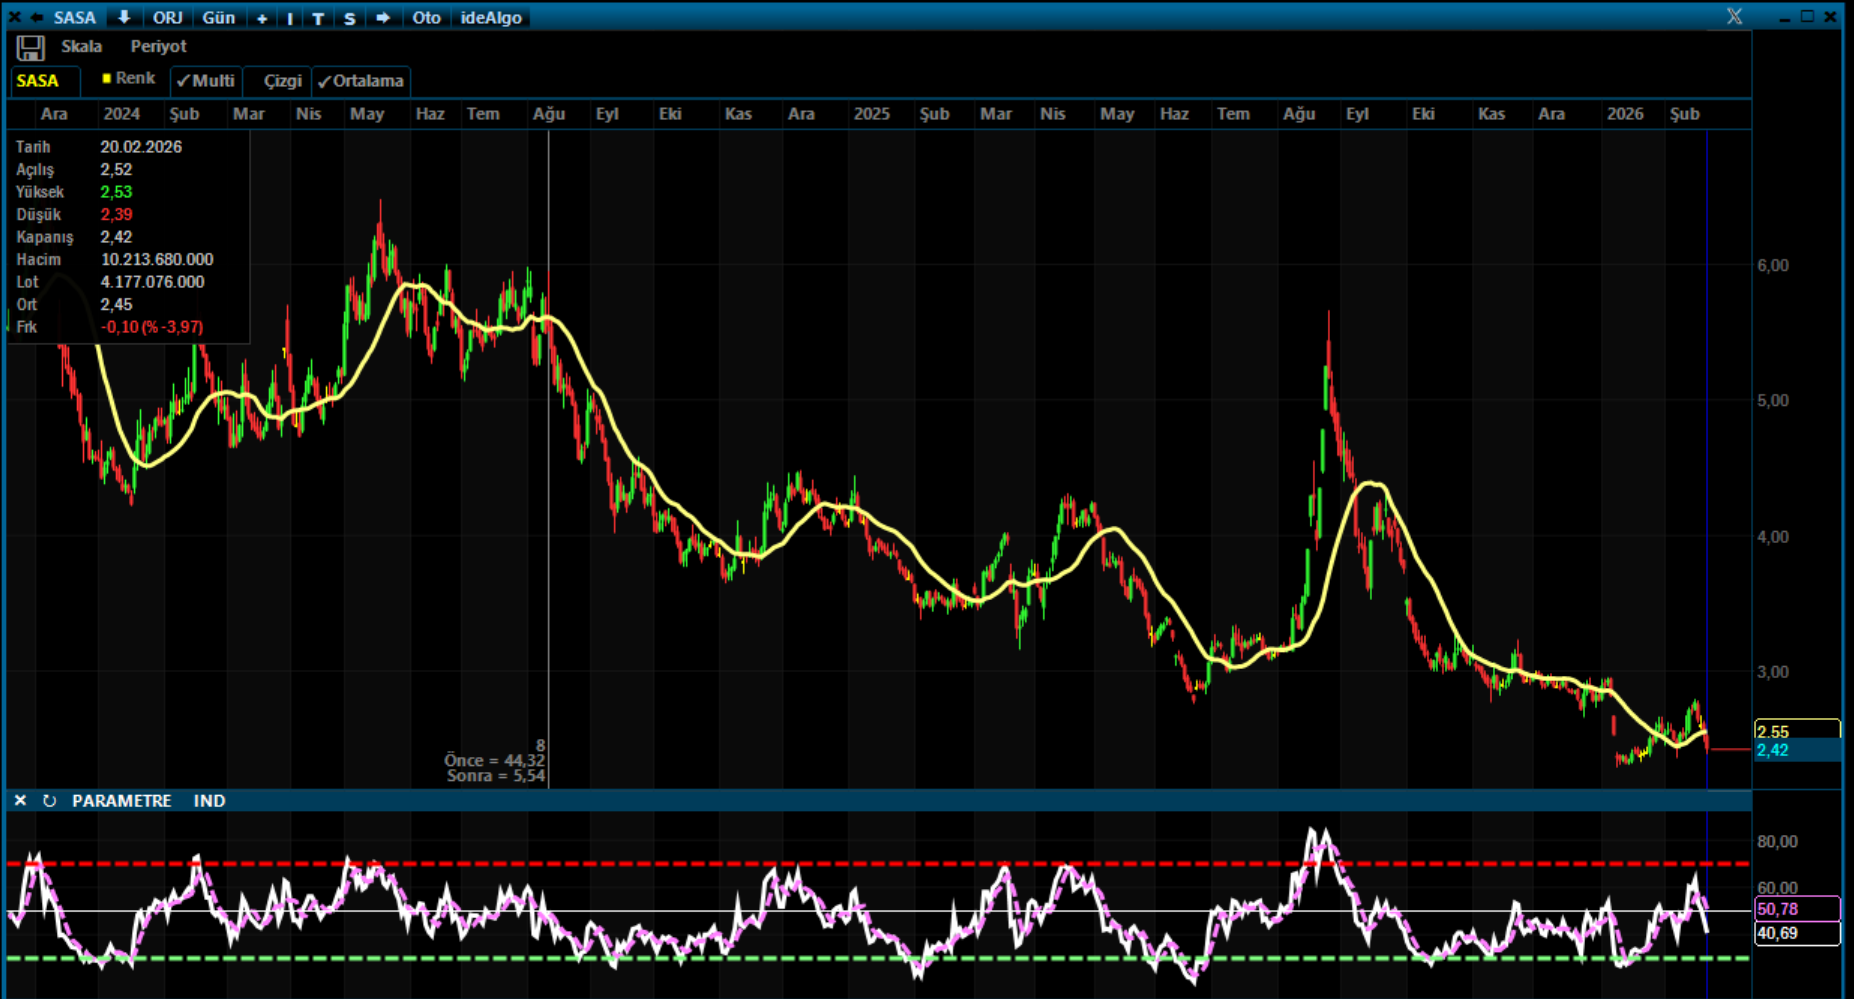This screenshot has width=1854, height=999.
Task: Open the Gün period selector
Action: 218,18
